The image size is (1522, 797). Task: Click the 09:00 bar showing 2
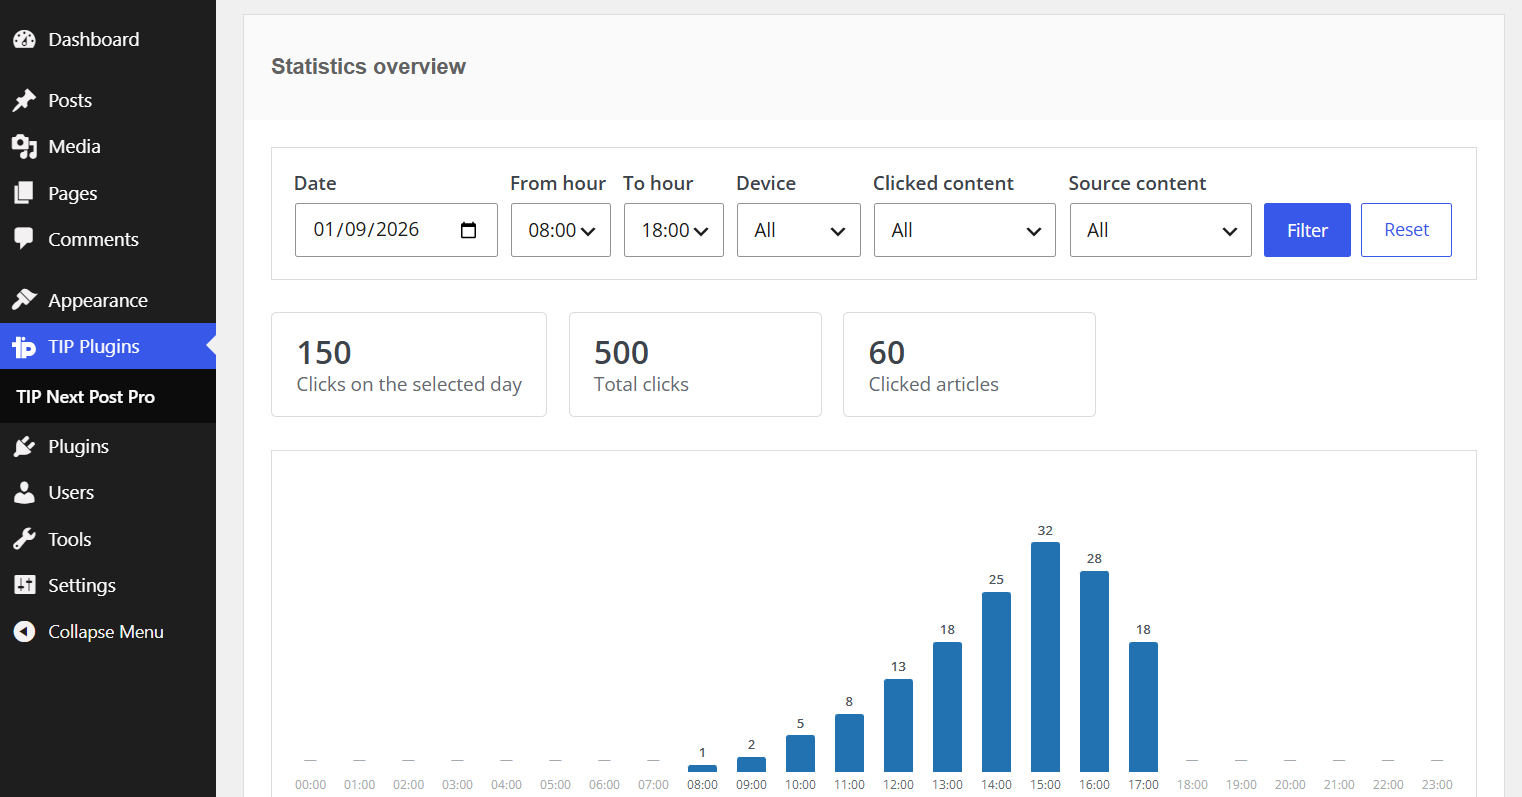pyautogui.click(x=751, y=764)
